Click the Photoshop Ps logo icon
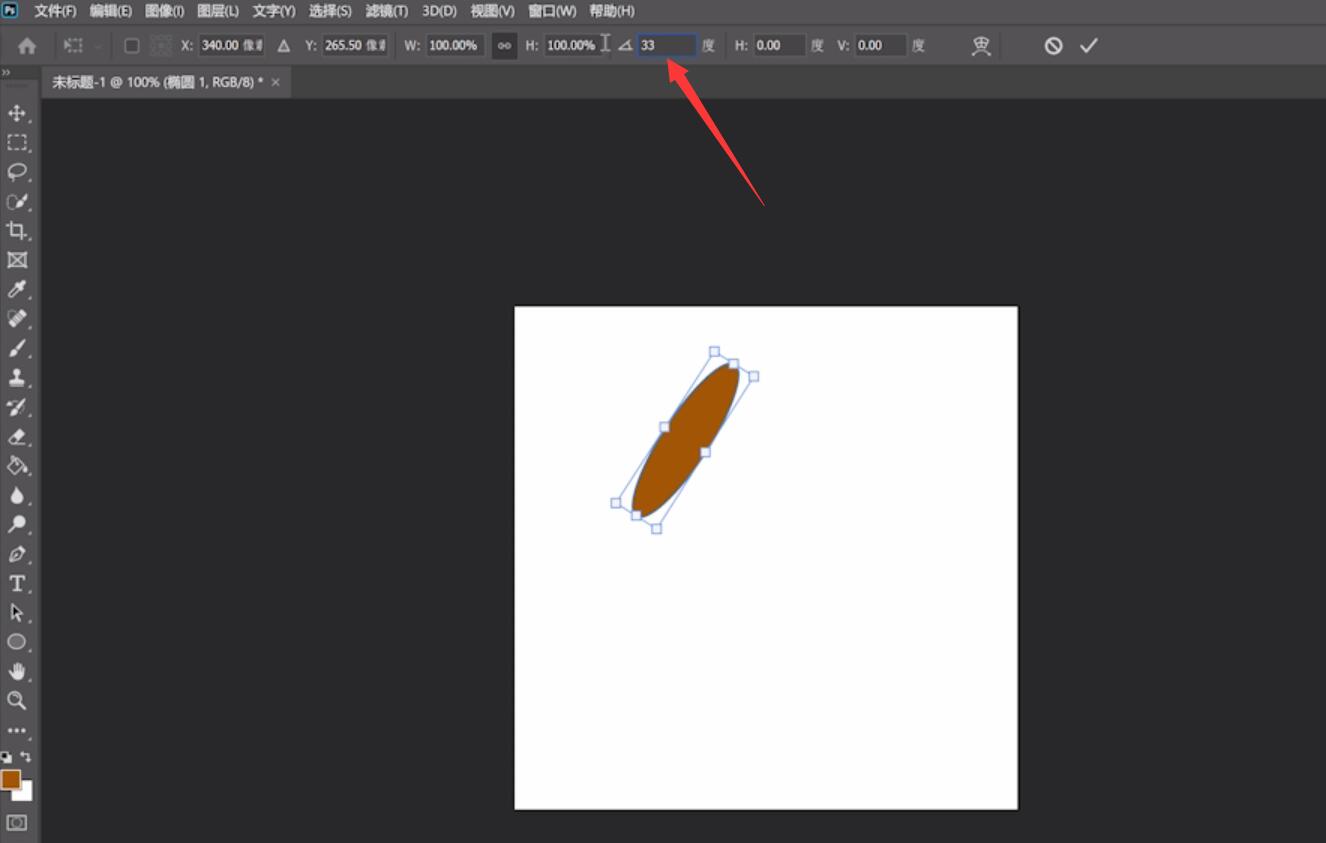The image size is (1326, 843). (10, 10)
